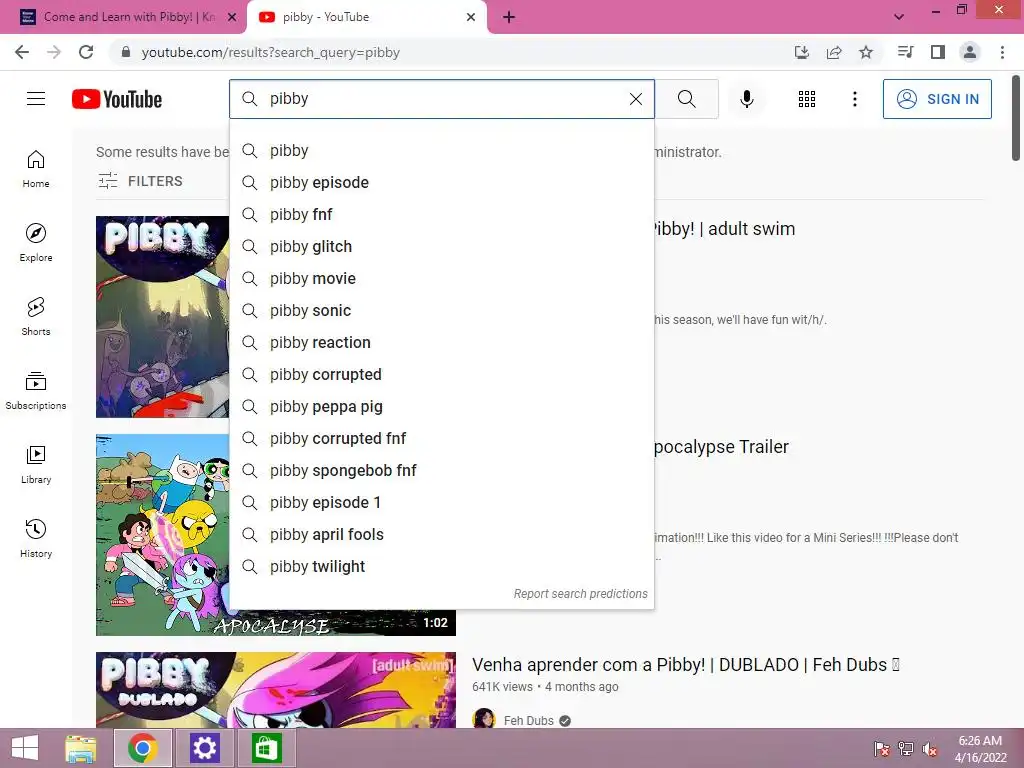Toggle the browser side panel
The width and height of the screenshot is (1024, 768).
[938, 52]
